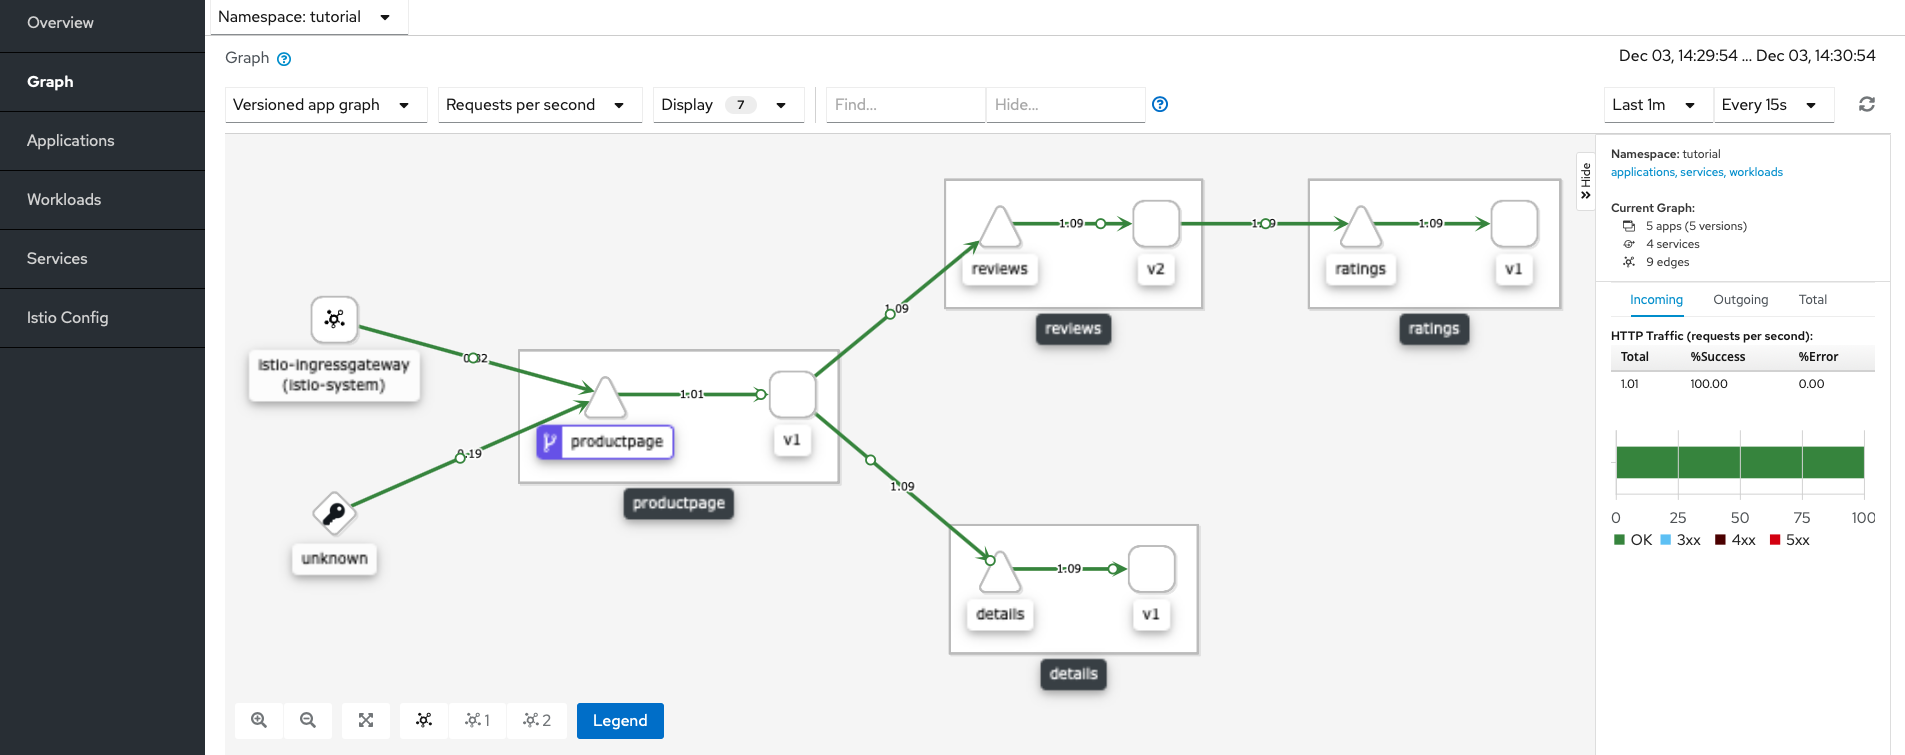Image resolution: width=1905 pixels, height=755 pixels.
Task: Apply graph layout style 2
Action: (x=537, y=720)
